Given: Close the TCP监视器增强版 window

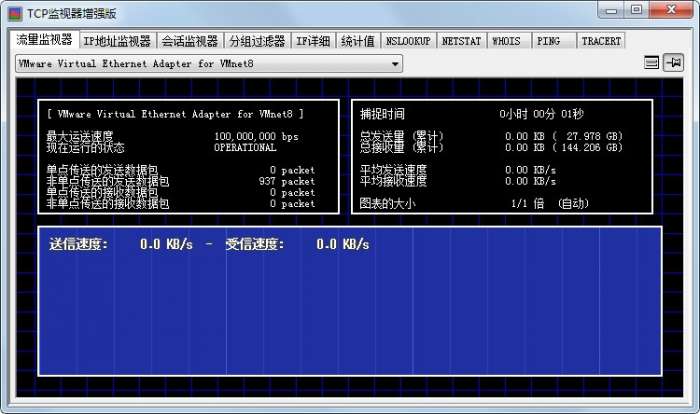Looking at the screenshot, I should pos(671,10).
